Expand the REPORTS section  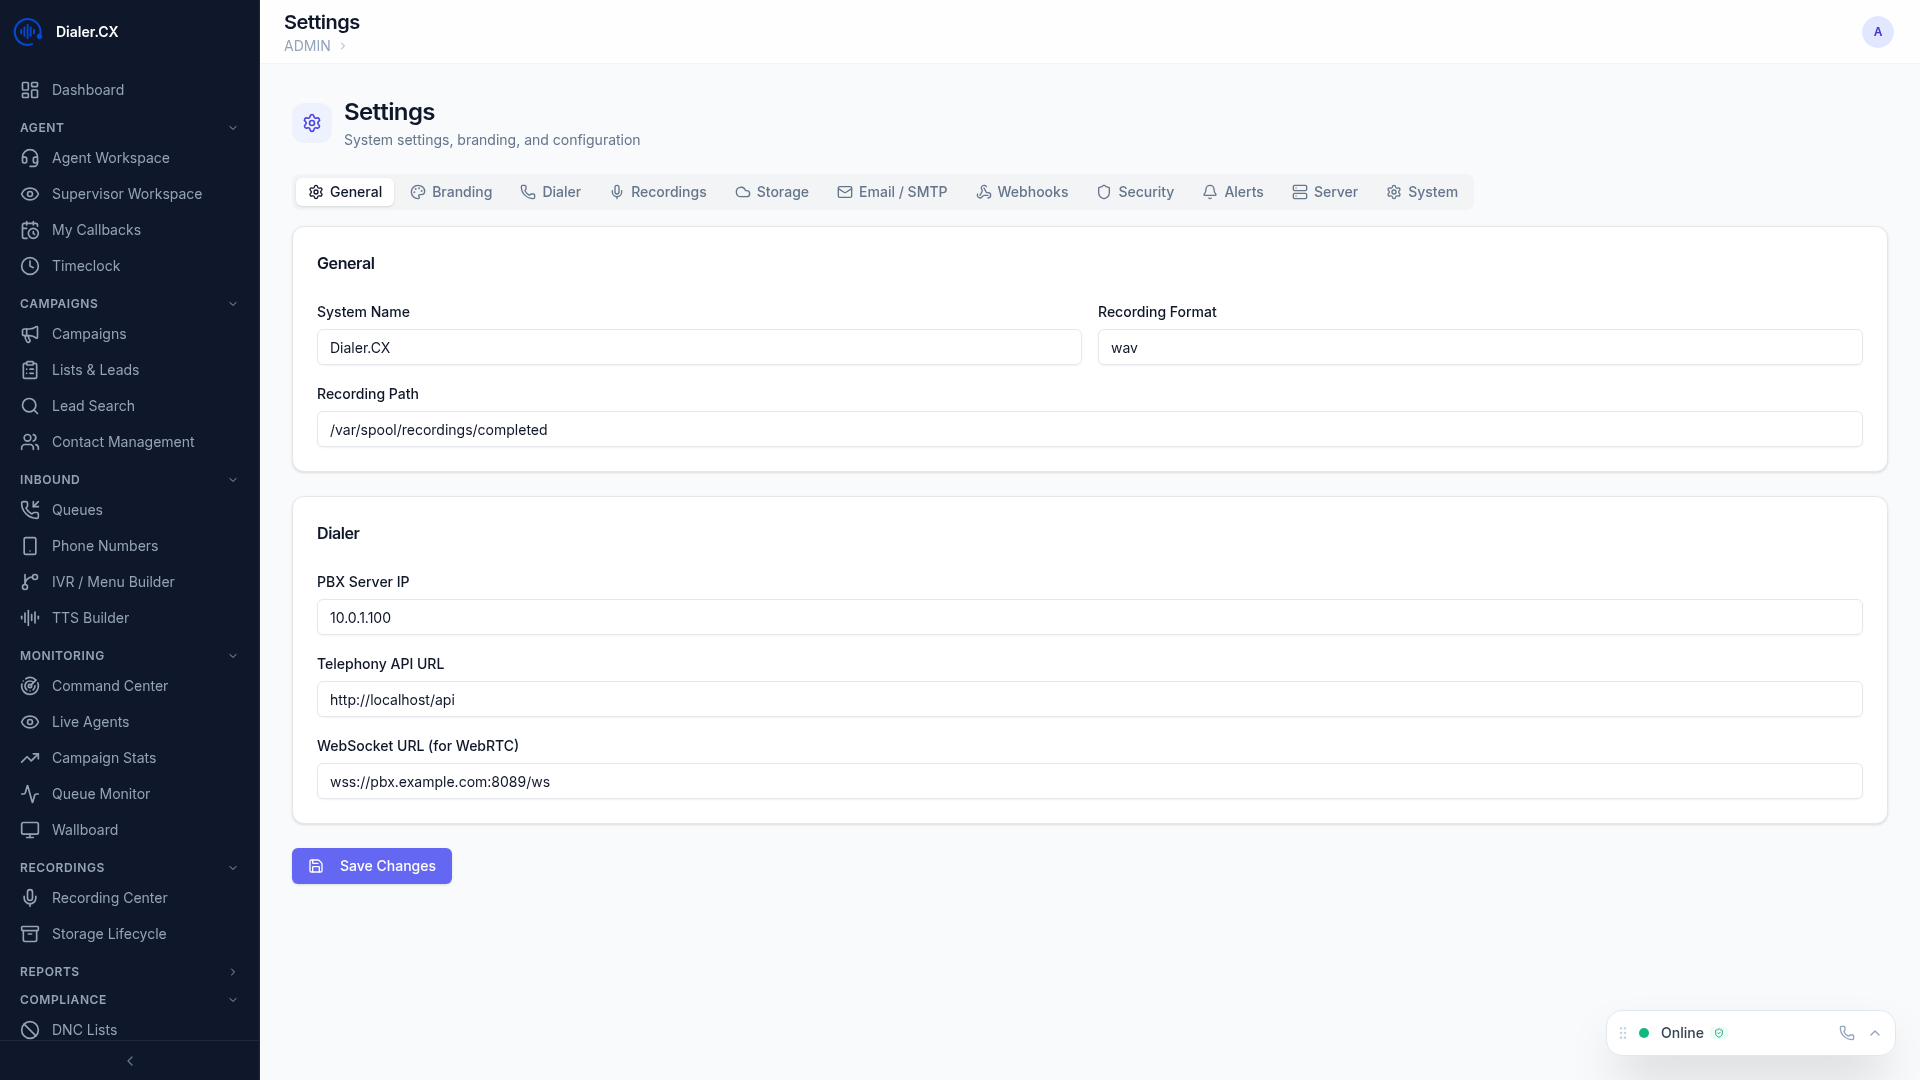pos(233,971)
